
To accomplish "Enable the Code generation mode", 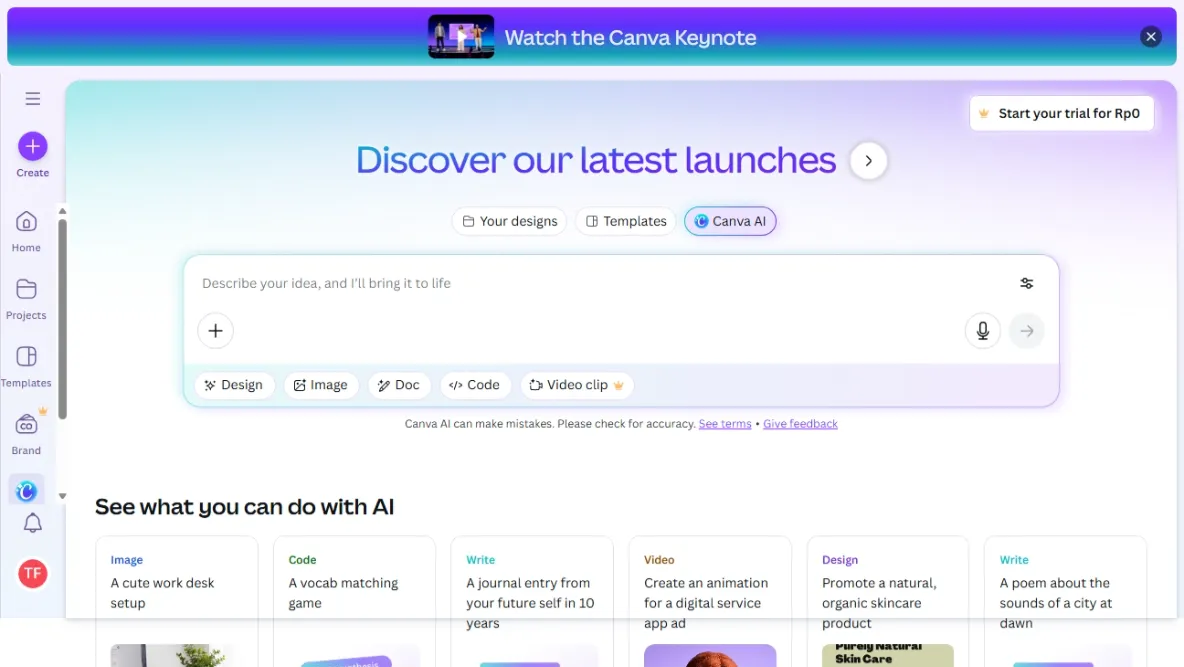I will point(475,385).
